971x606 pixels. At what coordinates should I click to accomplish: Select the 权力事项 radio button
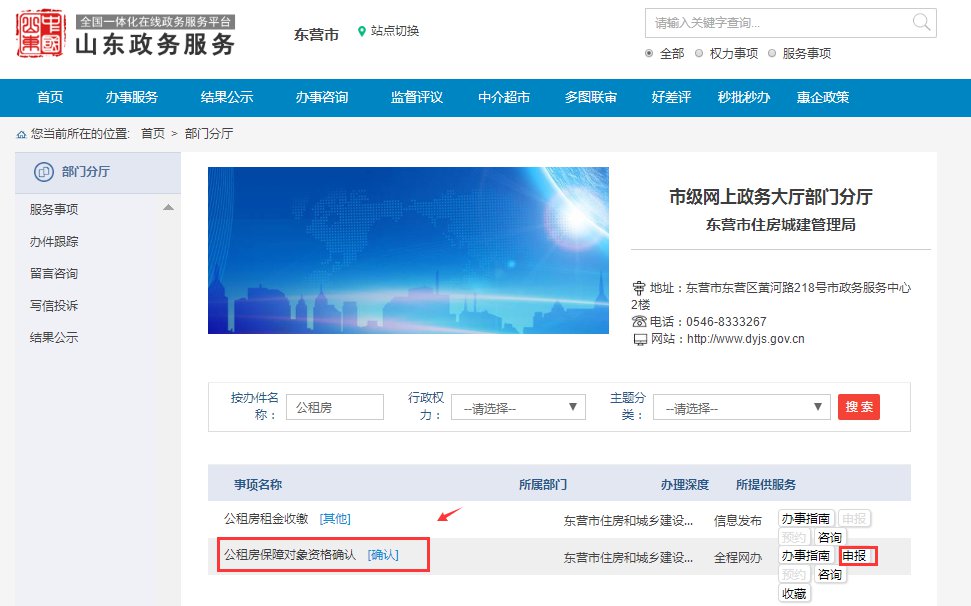699,53
